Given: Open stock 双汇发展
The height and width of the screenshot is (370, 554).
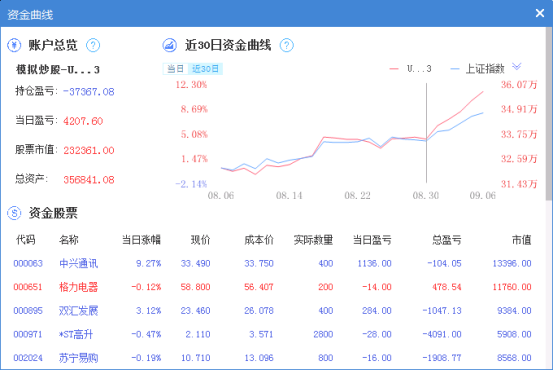Looking at the screenshot, I should 78,311.
